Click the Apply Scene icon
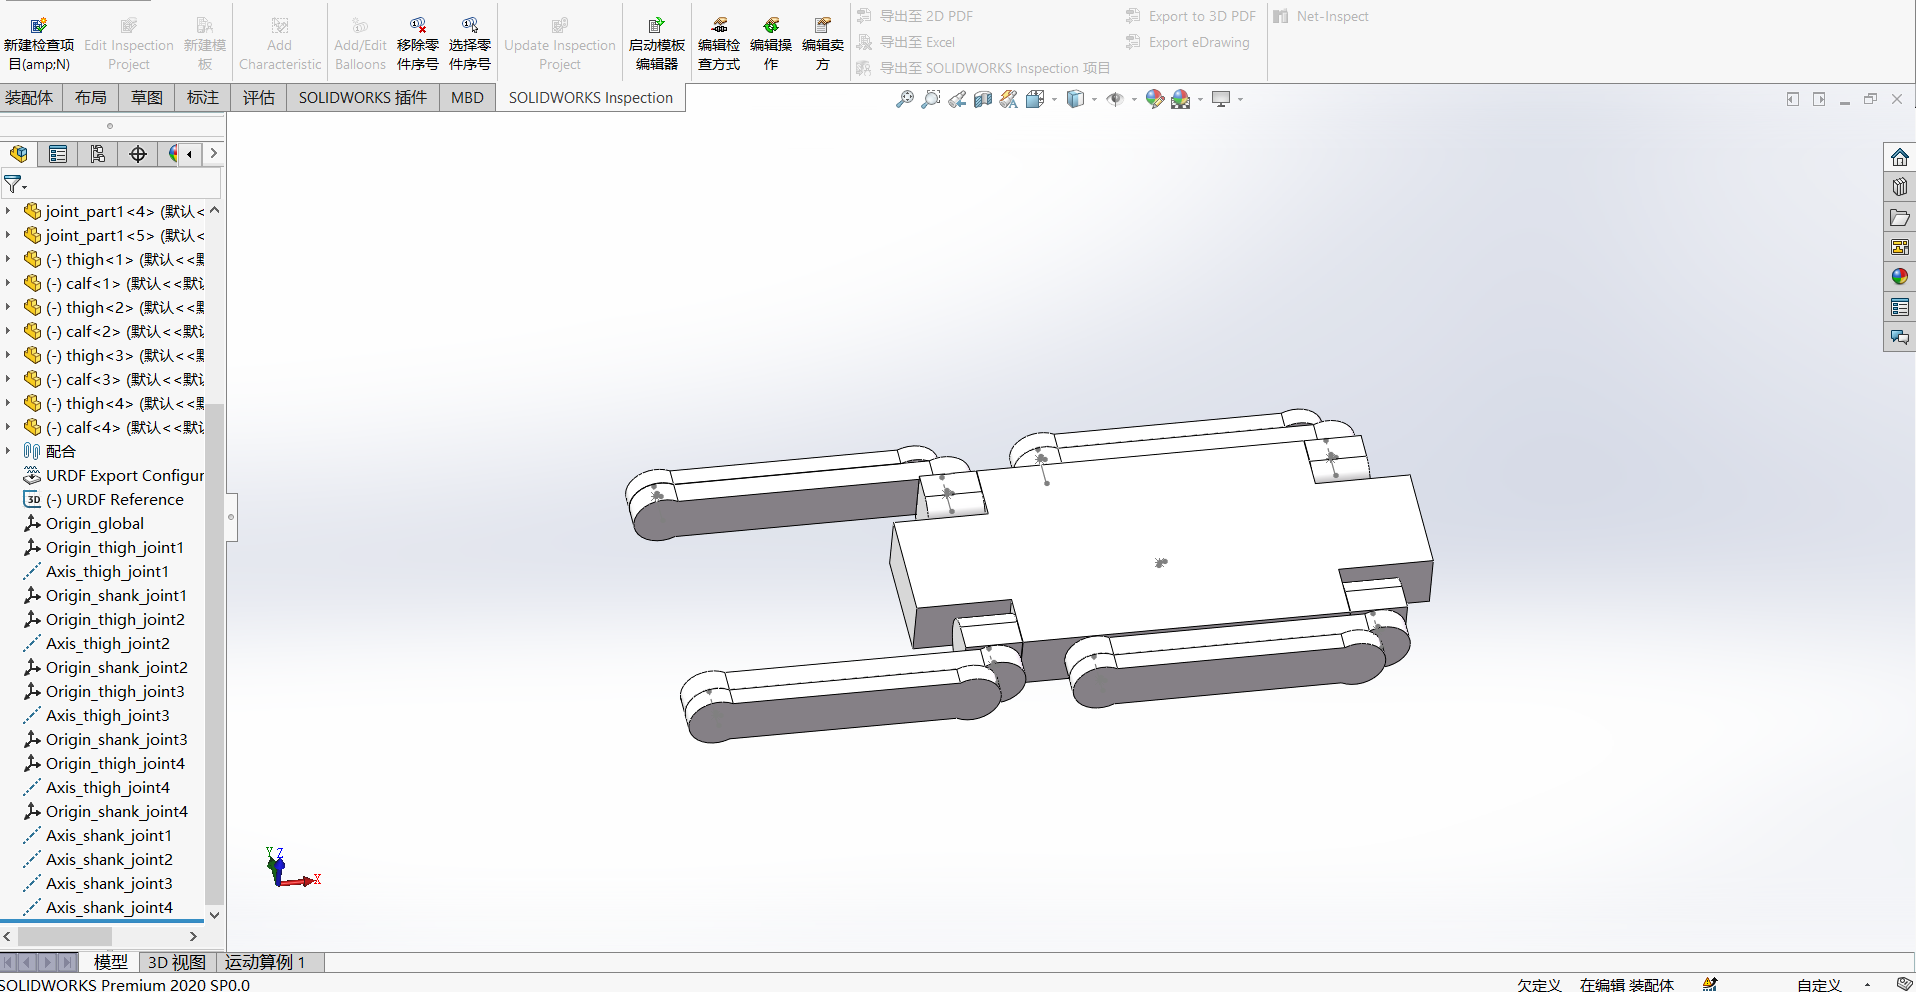The width and height of the screenshot is (1916, 992). (x=1181, y=99)
